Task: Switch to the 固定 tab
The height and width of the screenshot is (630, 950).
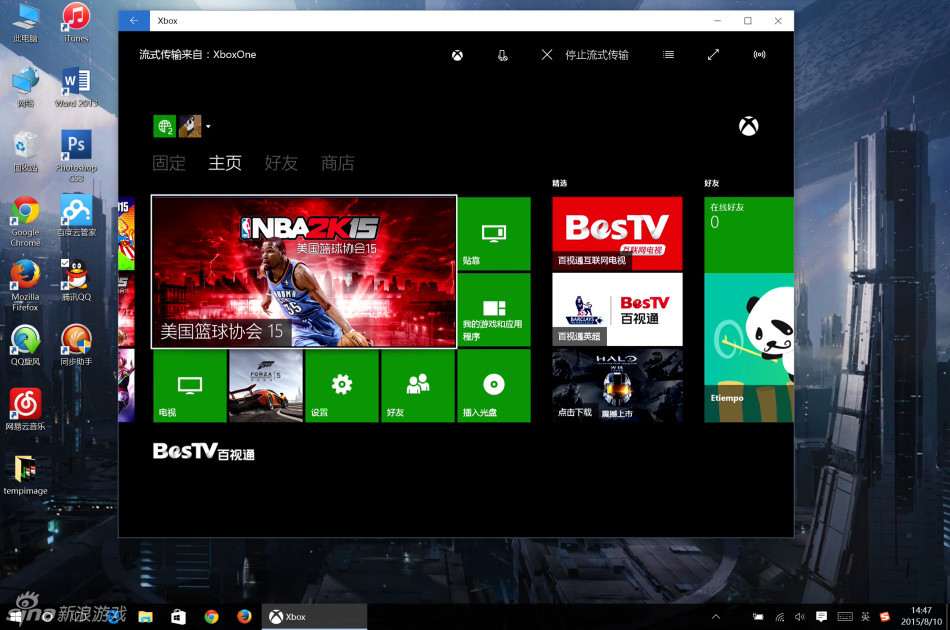Action: point(169,163)
